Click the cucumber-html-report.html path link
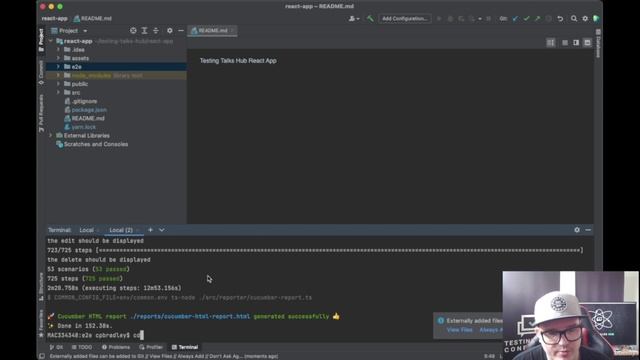Viewport: 640px width, 360px height. click(x=190, y=316)
